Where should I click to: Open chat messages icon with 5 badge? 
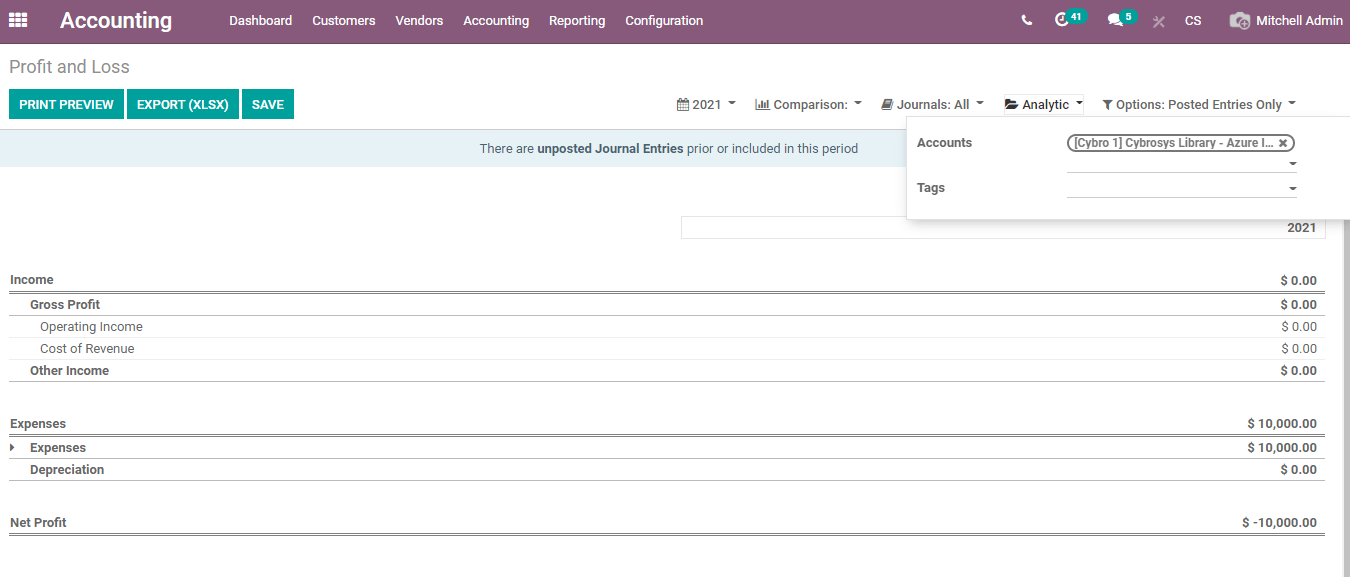click(1121, 19)
